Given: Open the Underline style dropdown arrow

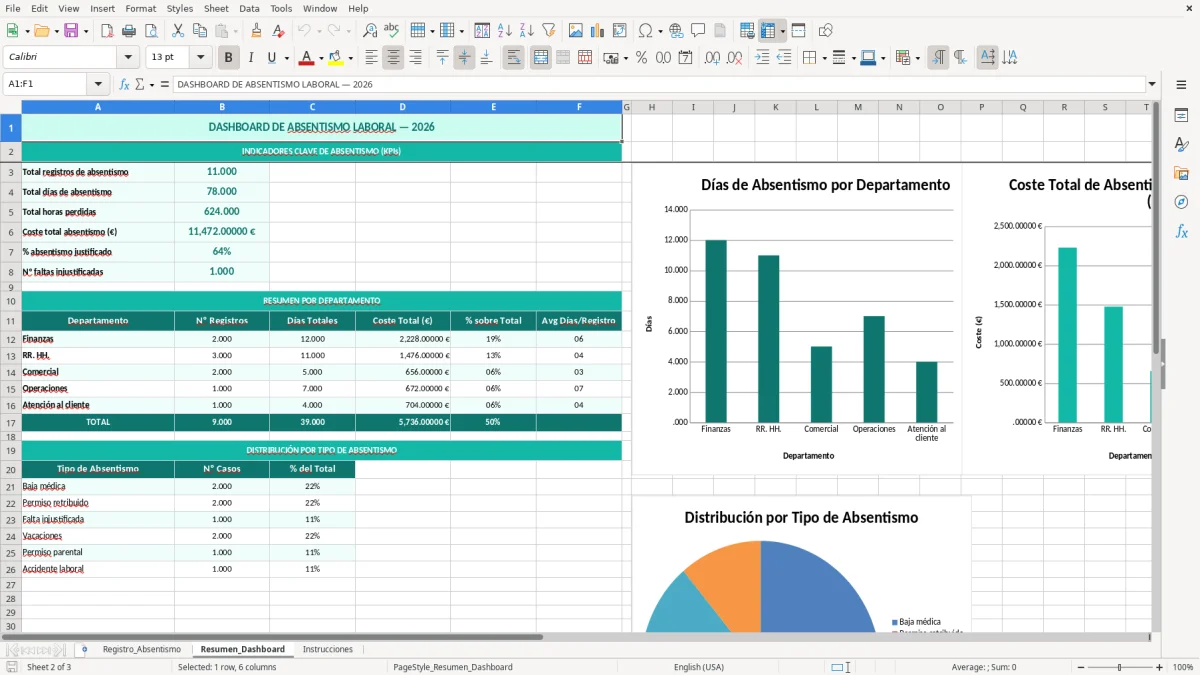Looking at the screenshot, I should (286, 58).
